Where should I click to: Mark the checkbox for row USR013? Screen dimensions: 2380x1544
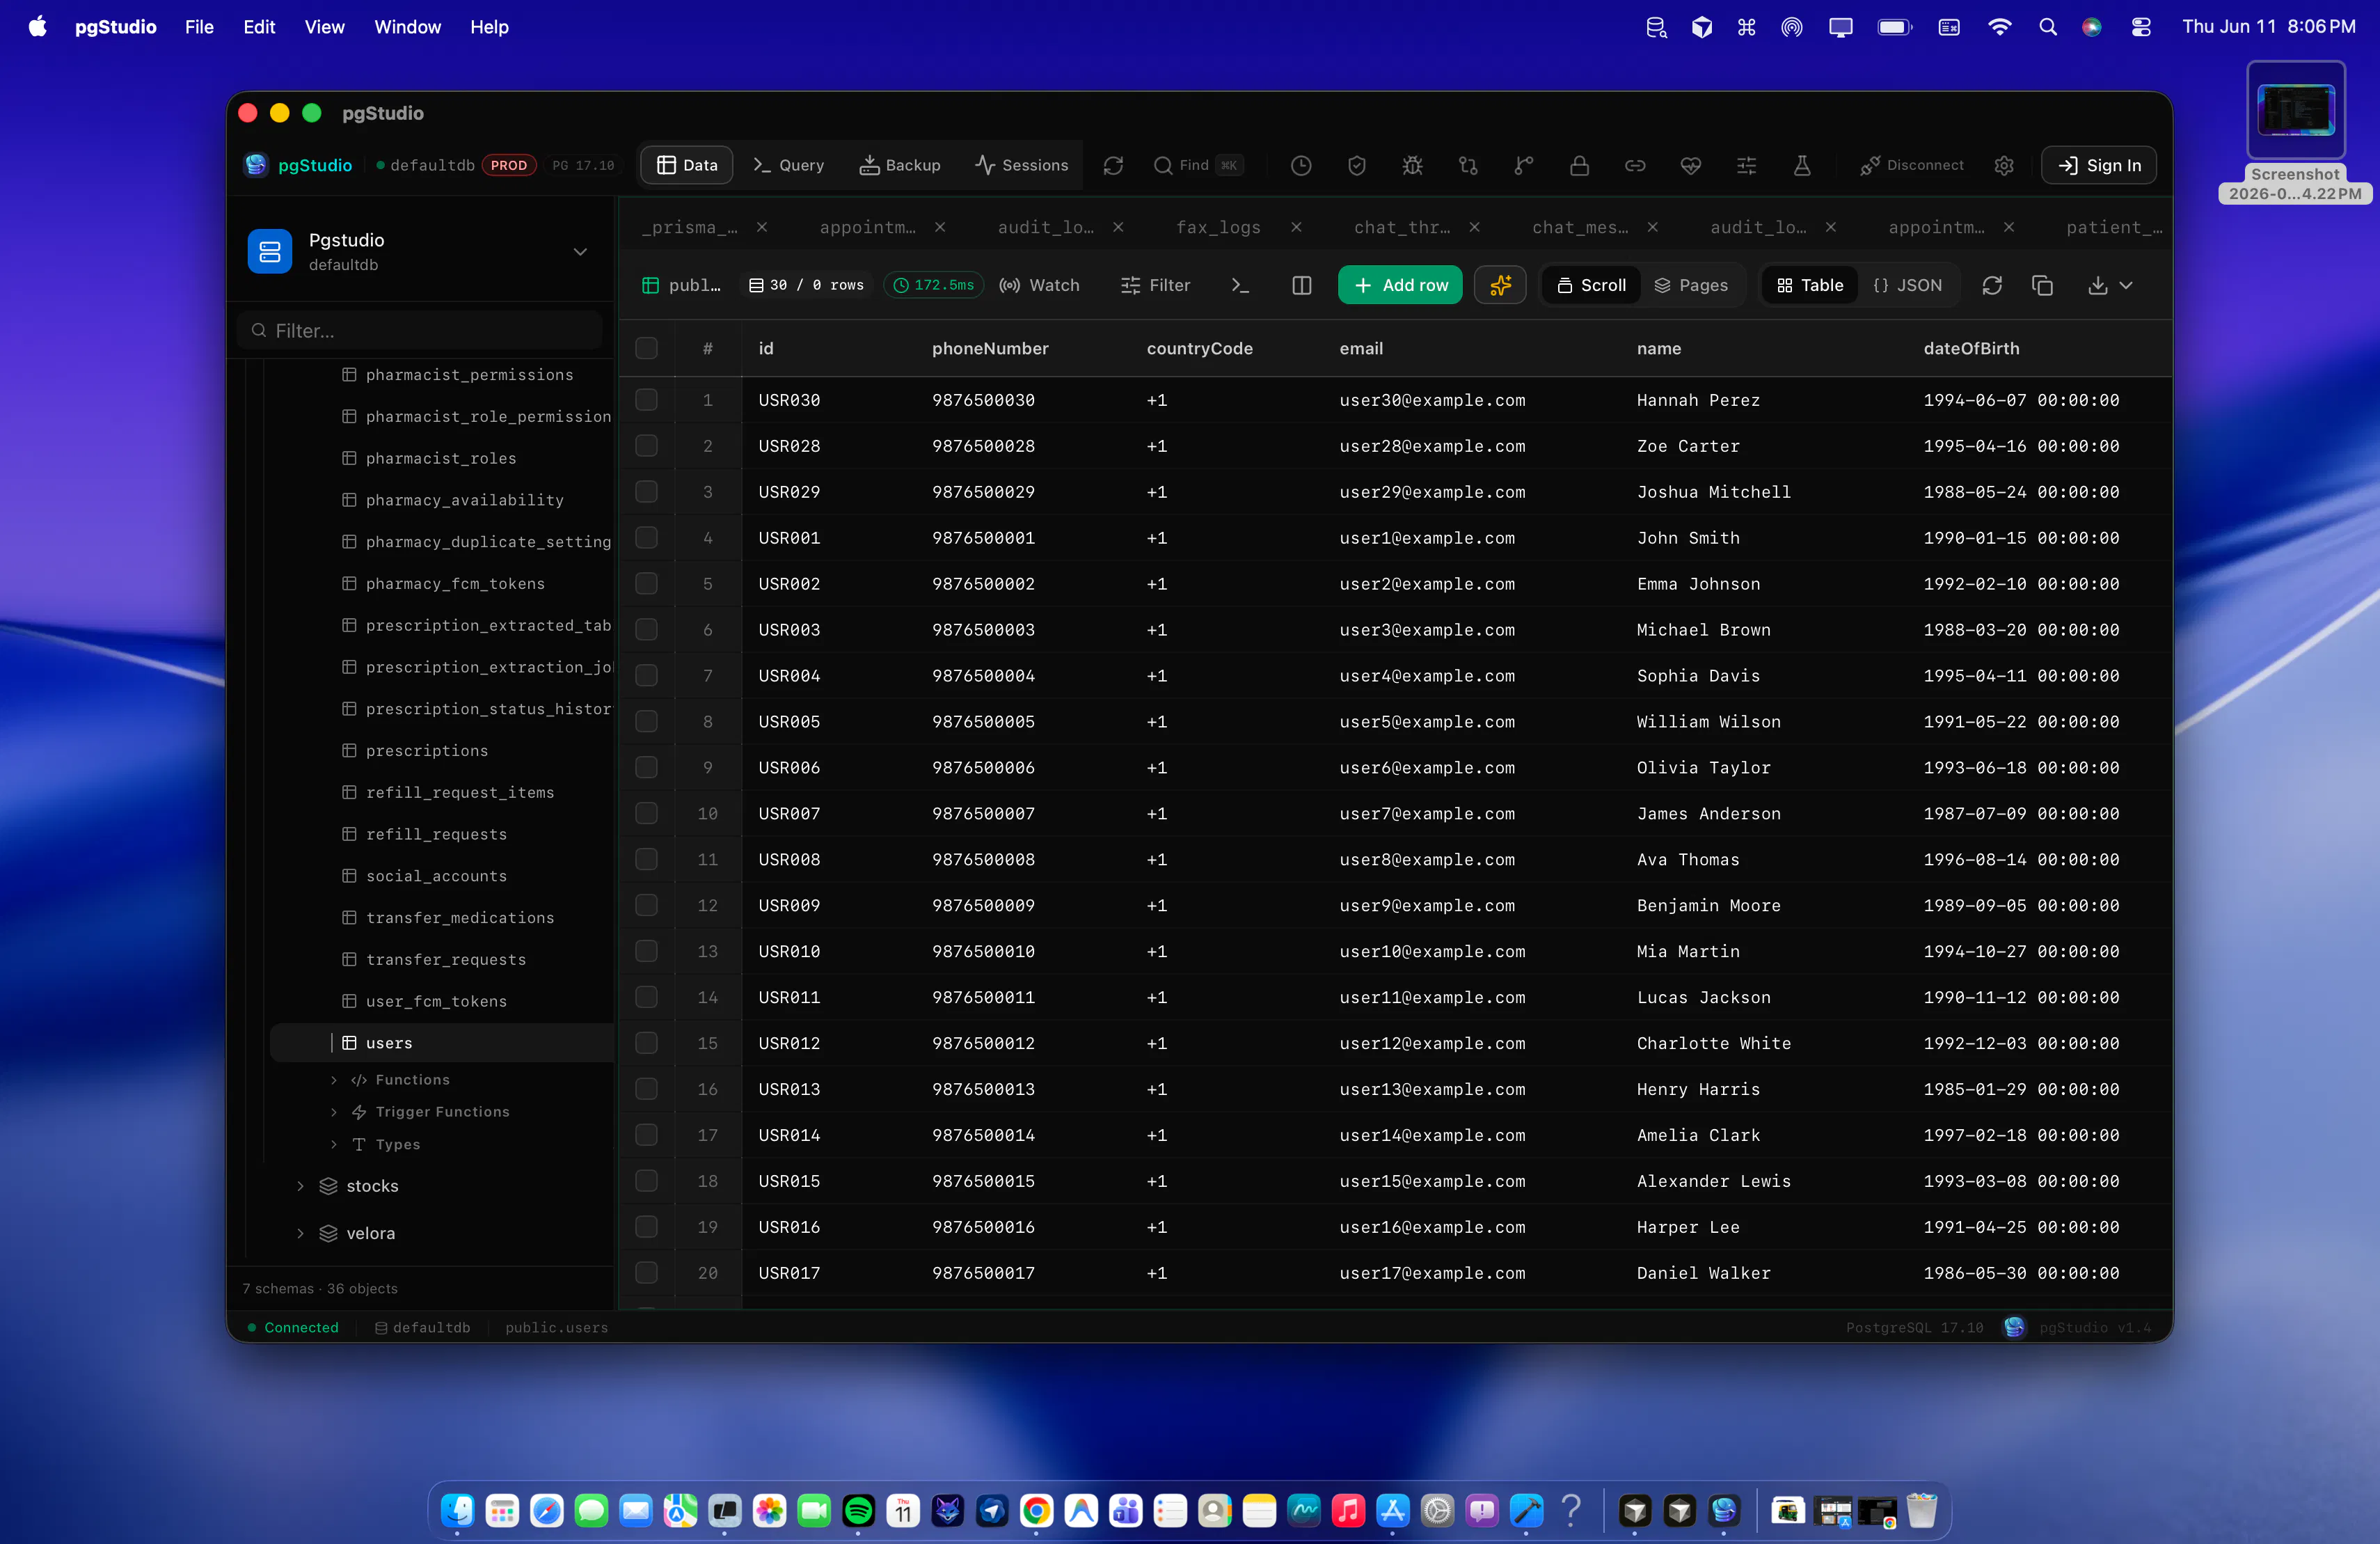647,1089
